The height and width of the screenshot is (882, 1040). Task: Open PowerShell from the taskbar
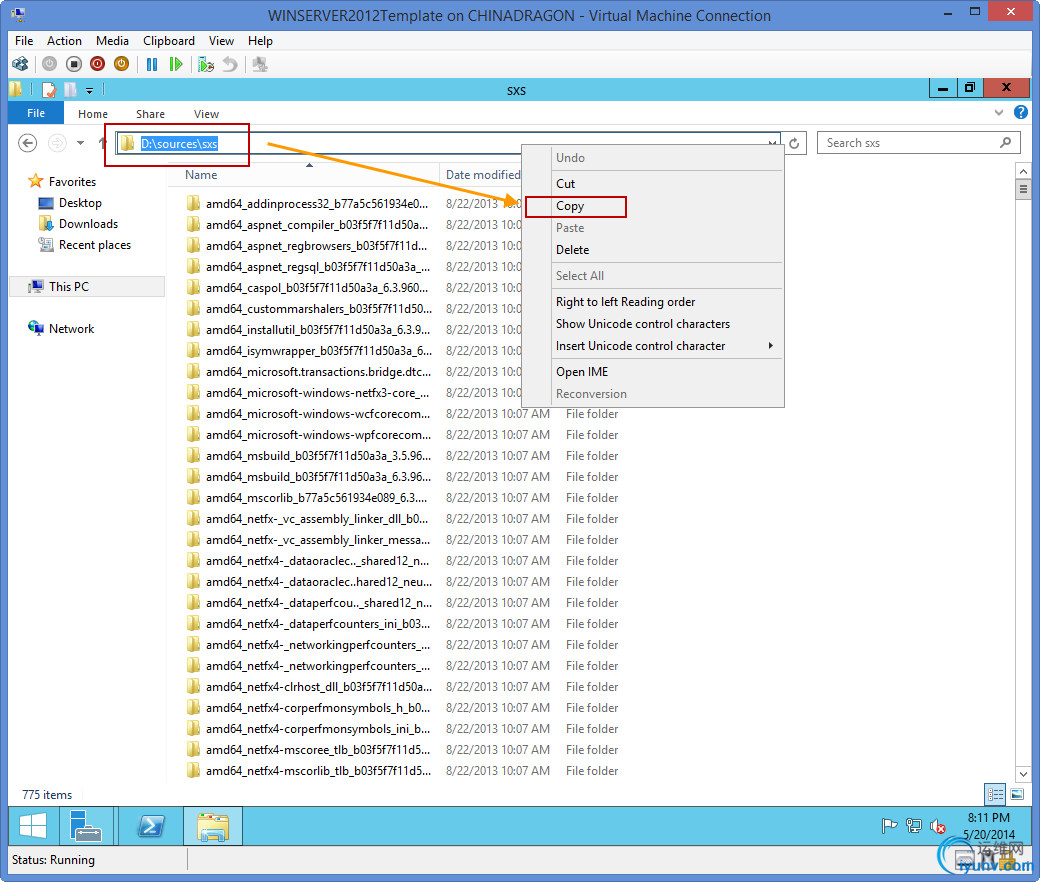point(151,826)
